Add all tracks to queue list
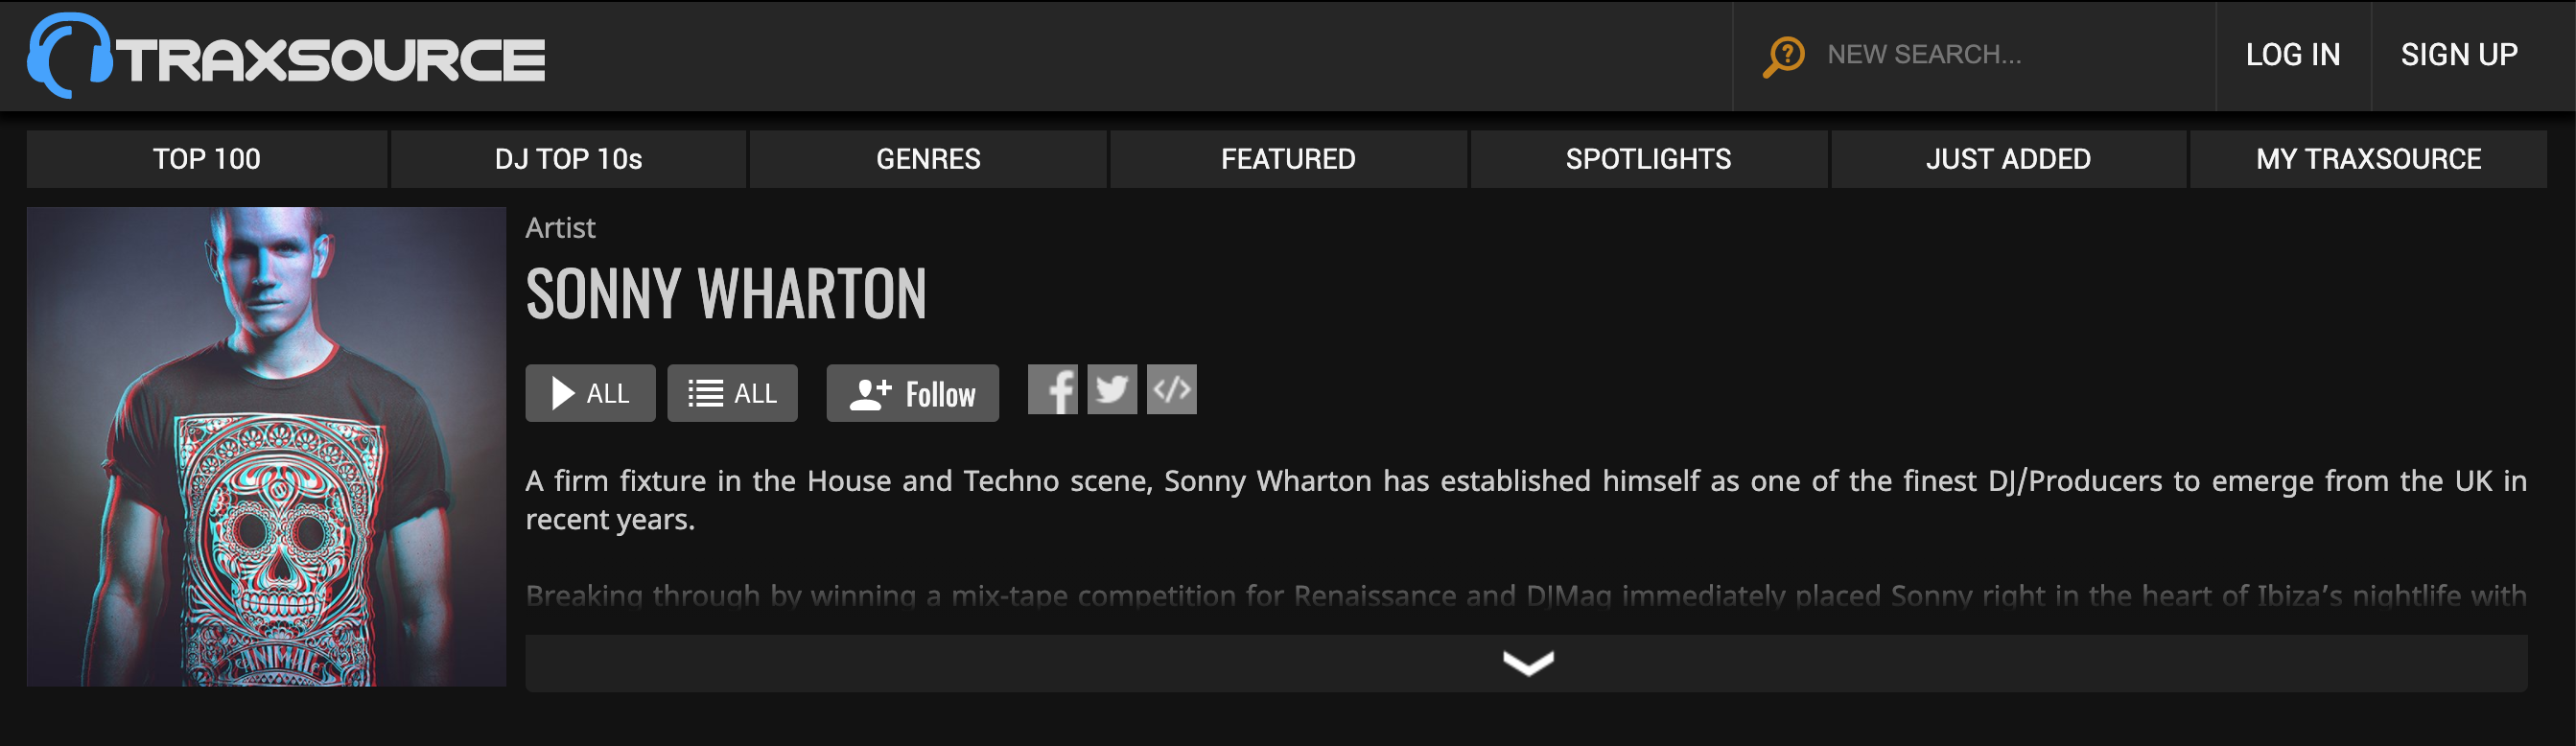The image size is (2576, 746). 732,394
